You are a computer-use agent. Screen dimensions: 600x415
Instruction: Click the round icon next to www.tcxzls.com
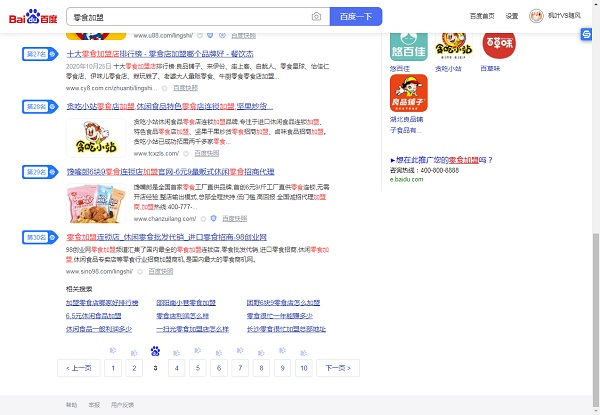tap(186, 154)
